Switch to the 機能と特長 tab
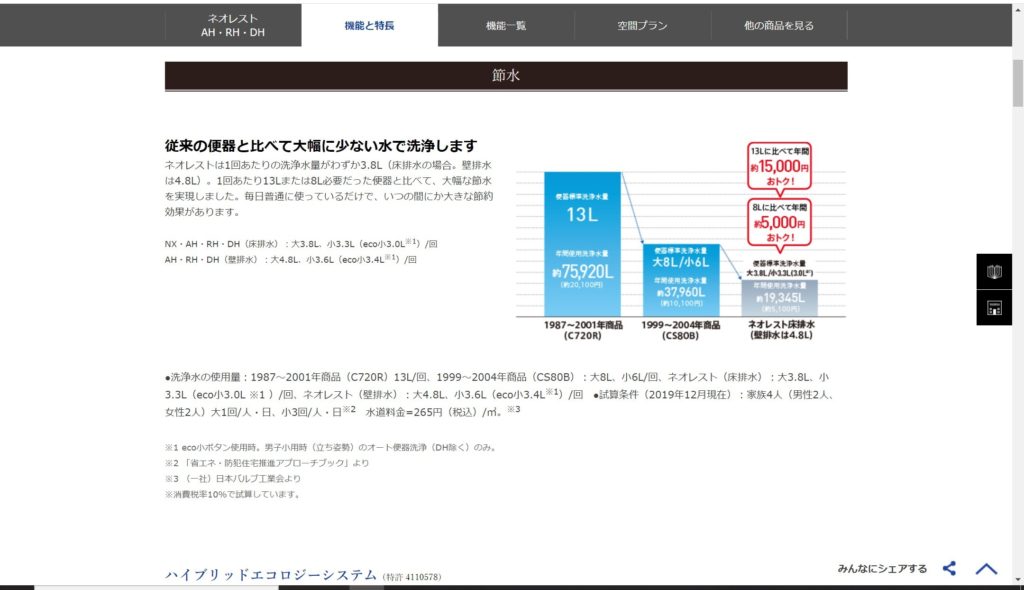Viewport: 1024px width, 590px height. click(x=369, y=25)
